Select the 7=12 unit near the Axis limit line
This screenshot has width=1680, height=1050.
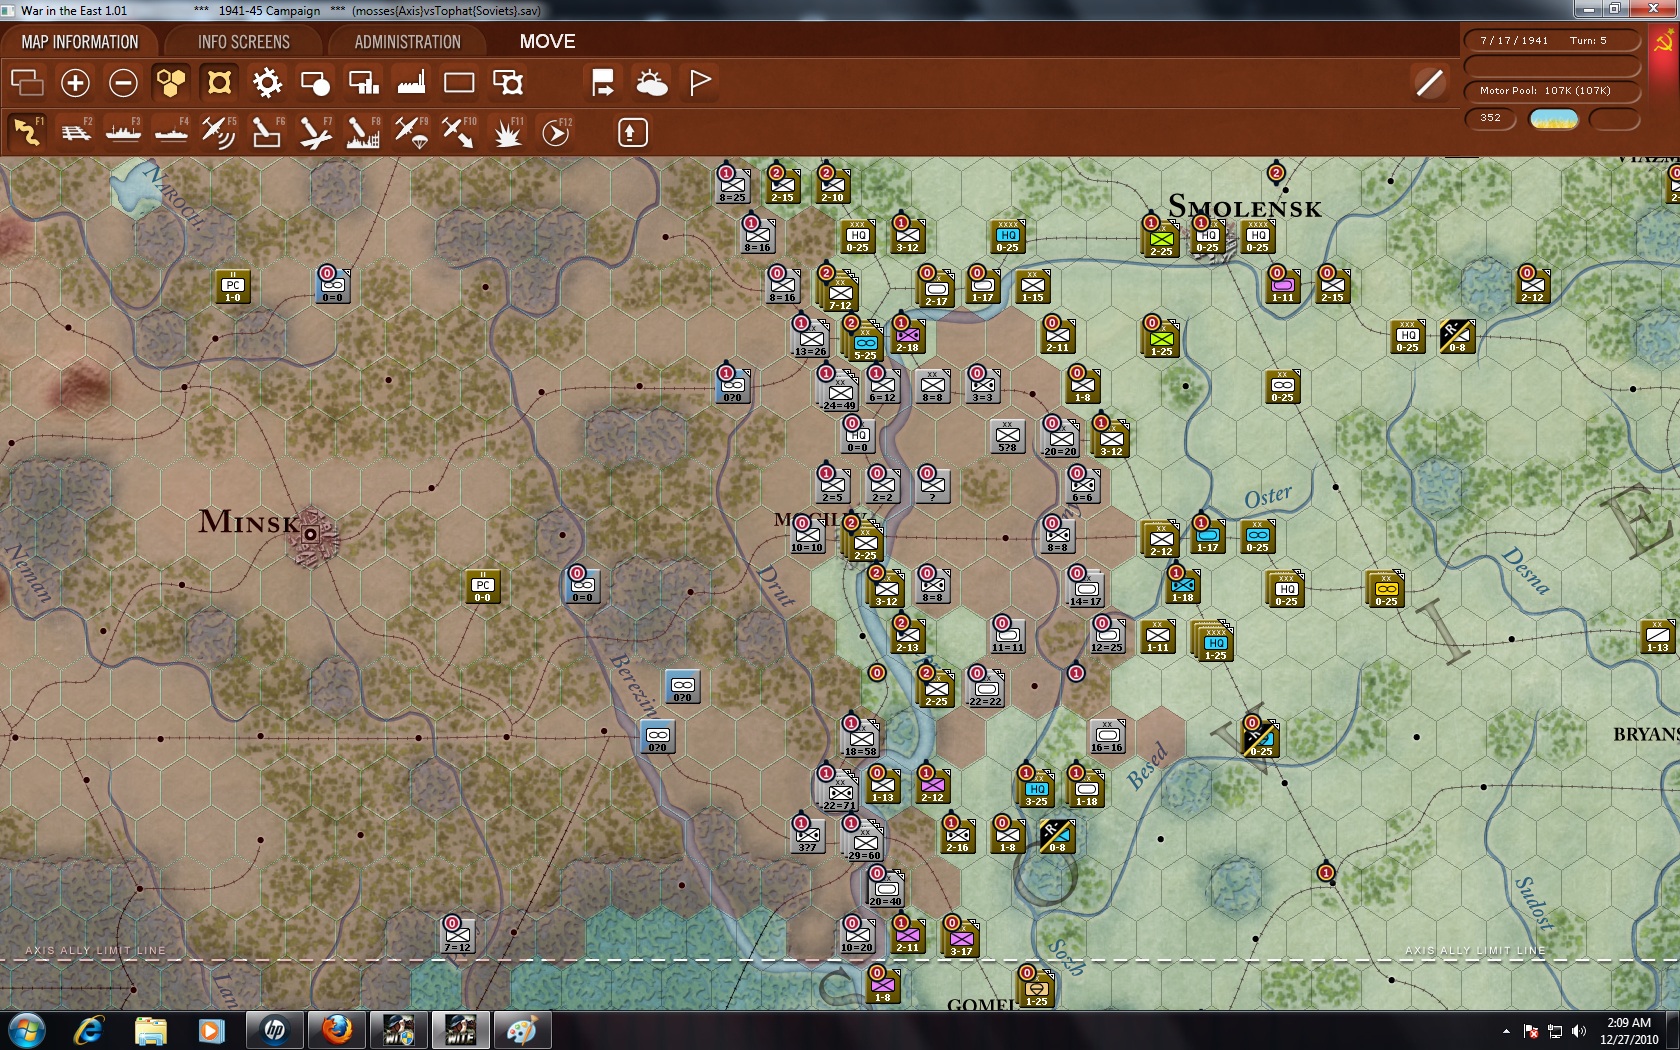coord(457,936)
